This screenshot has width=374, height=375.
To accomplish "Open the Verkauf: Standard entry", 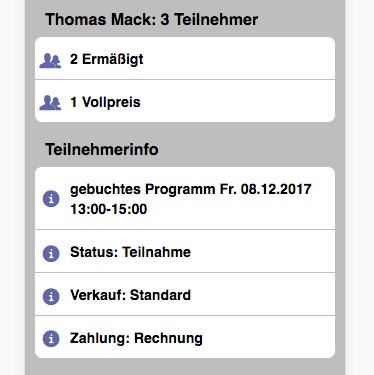I will pyautogui.click(x=185, y=294).
